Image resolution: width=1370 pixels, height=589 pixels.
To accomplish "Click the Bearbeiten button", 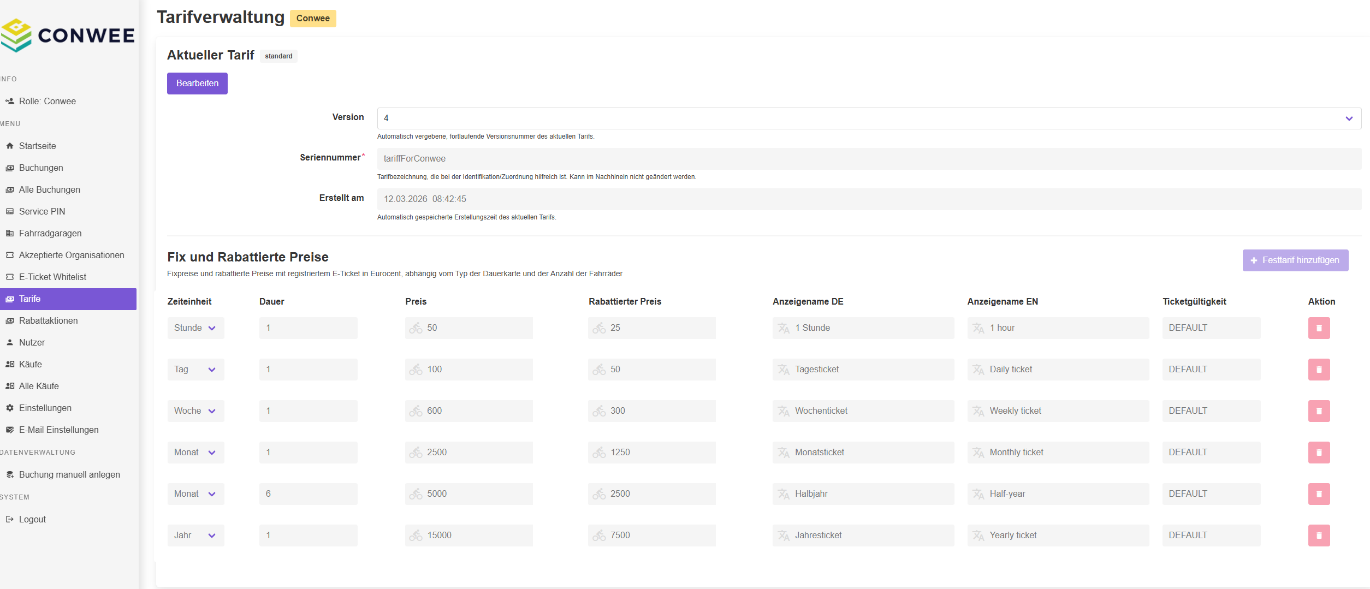I will click(x=197, y=83).
